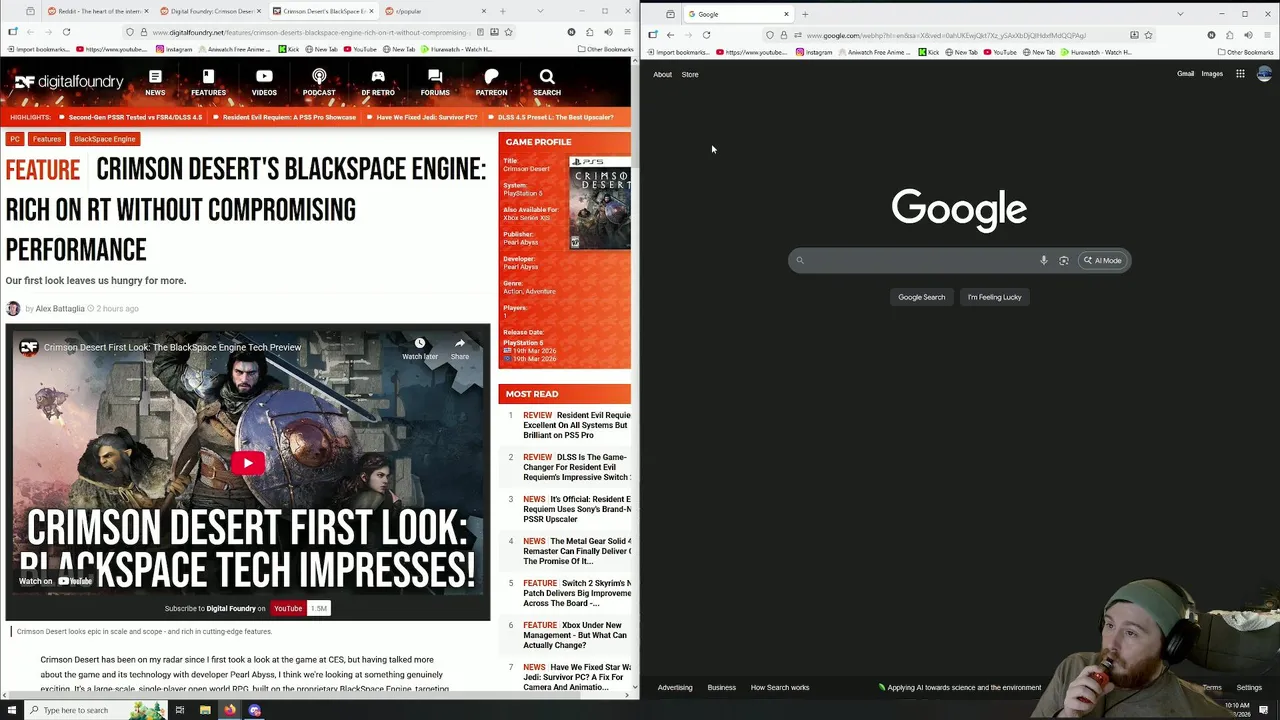This screenshot has height=720, width=1280.
Task: Bookmark the Google page with star
Action: 1148,35
